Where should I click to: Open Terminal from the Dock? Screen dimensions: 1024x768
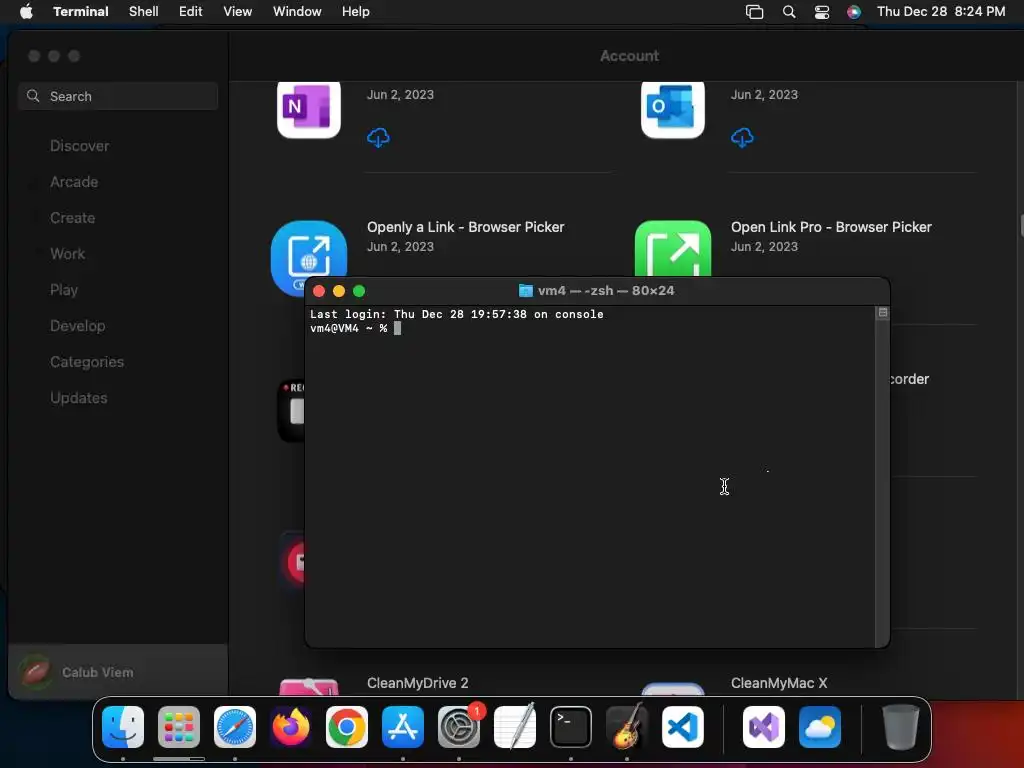(x=571, y=727)
